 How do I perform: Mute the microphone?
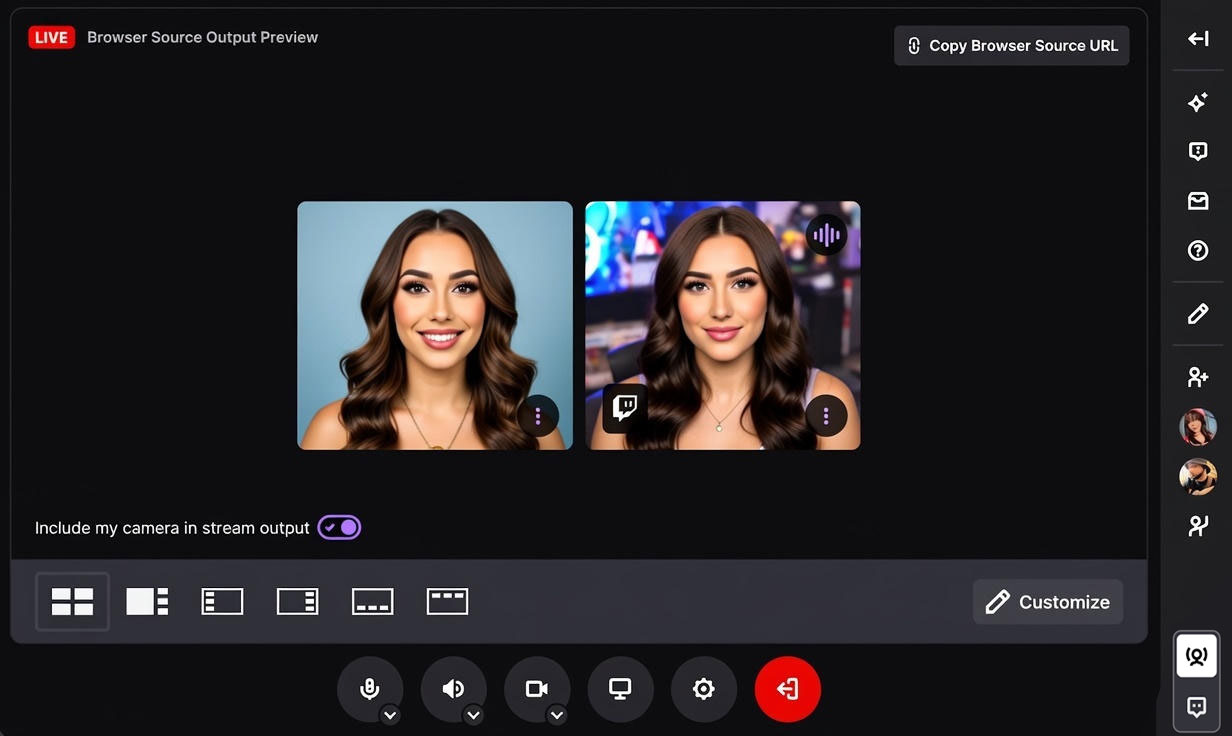pos(370,688)
